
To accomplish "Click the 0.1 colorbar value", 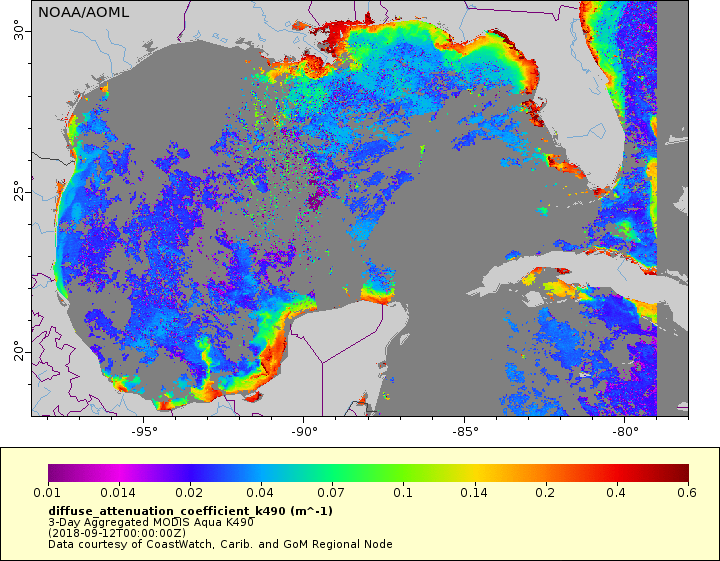I will point(403,493).
